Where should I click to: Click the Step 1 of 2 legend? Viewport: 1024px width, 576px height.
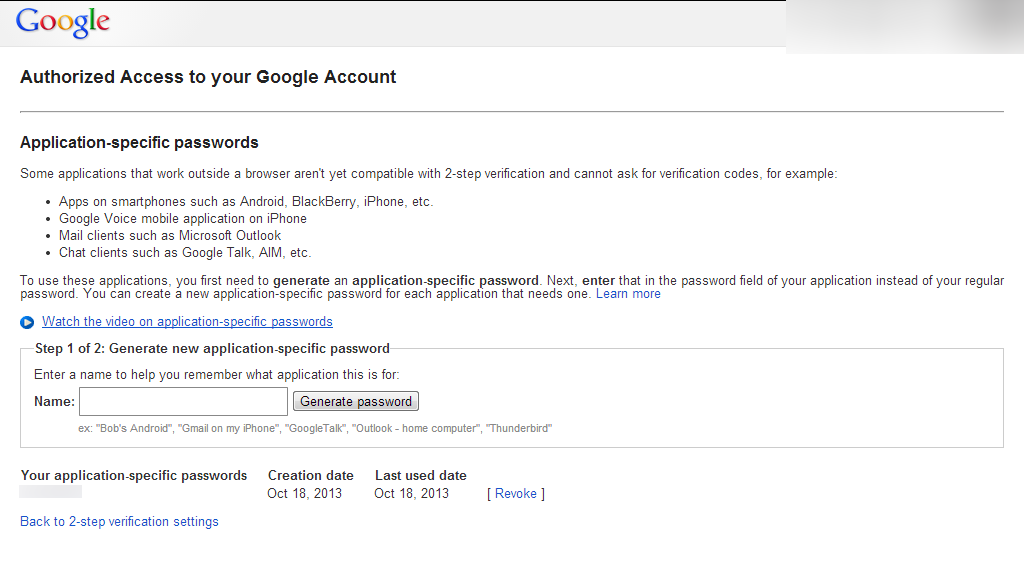pyautogui.click(x=212, y=348)
